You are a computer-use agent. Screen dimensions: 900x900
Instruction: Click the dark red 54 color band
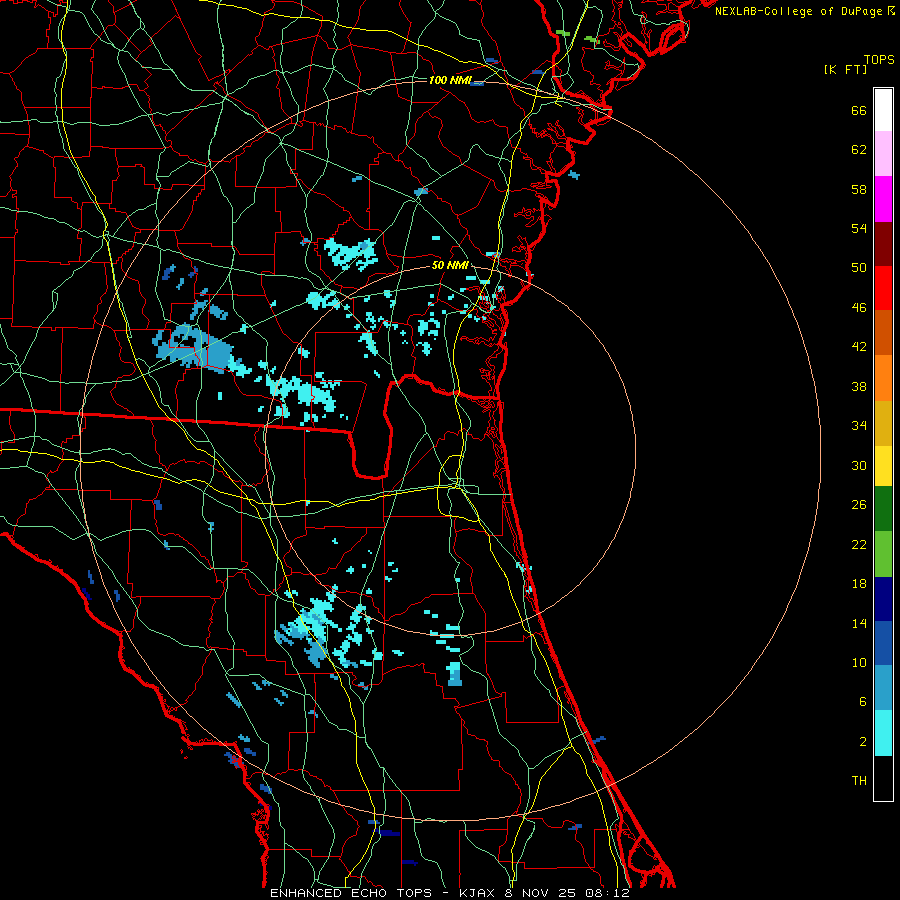coord(883,243)
